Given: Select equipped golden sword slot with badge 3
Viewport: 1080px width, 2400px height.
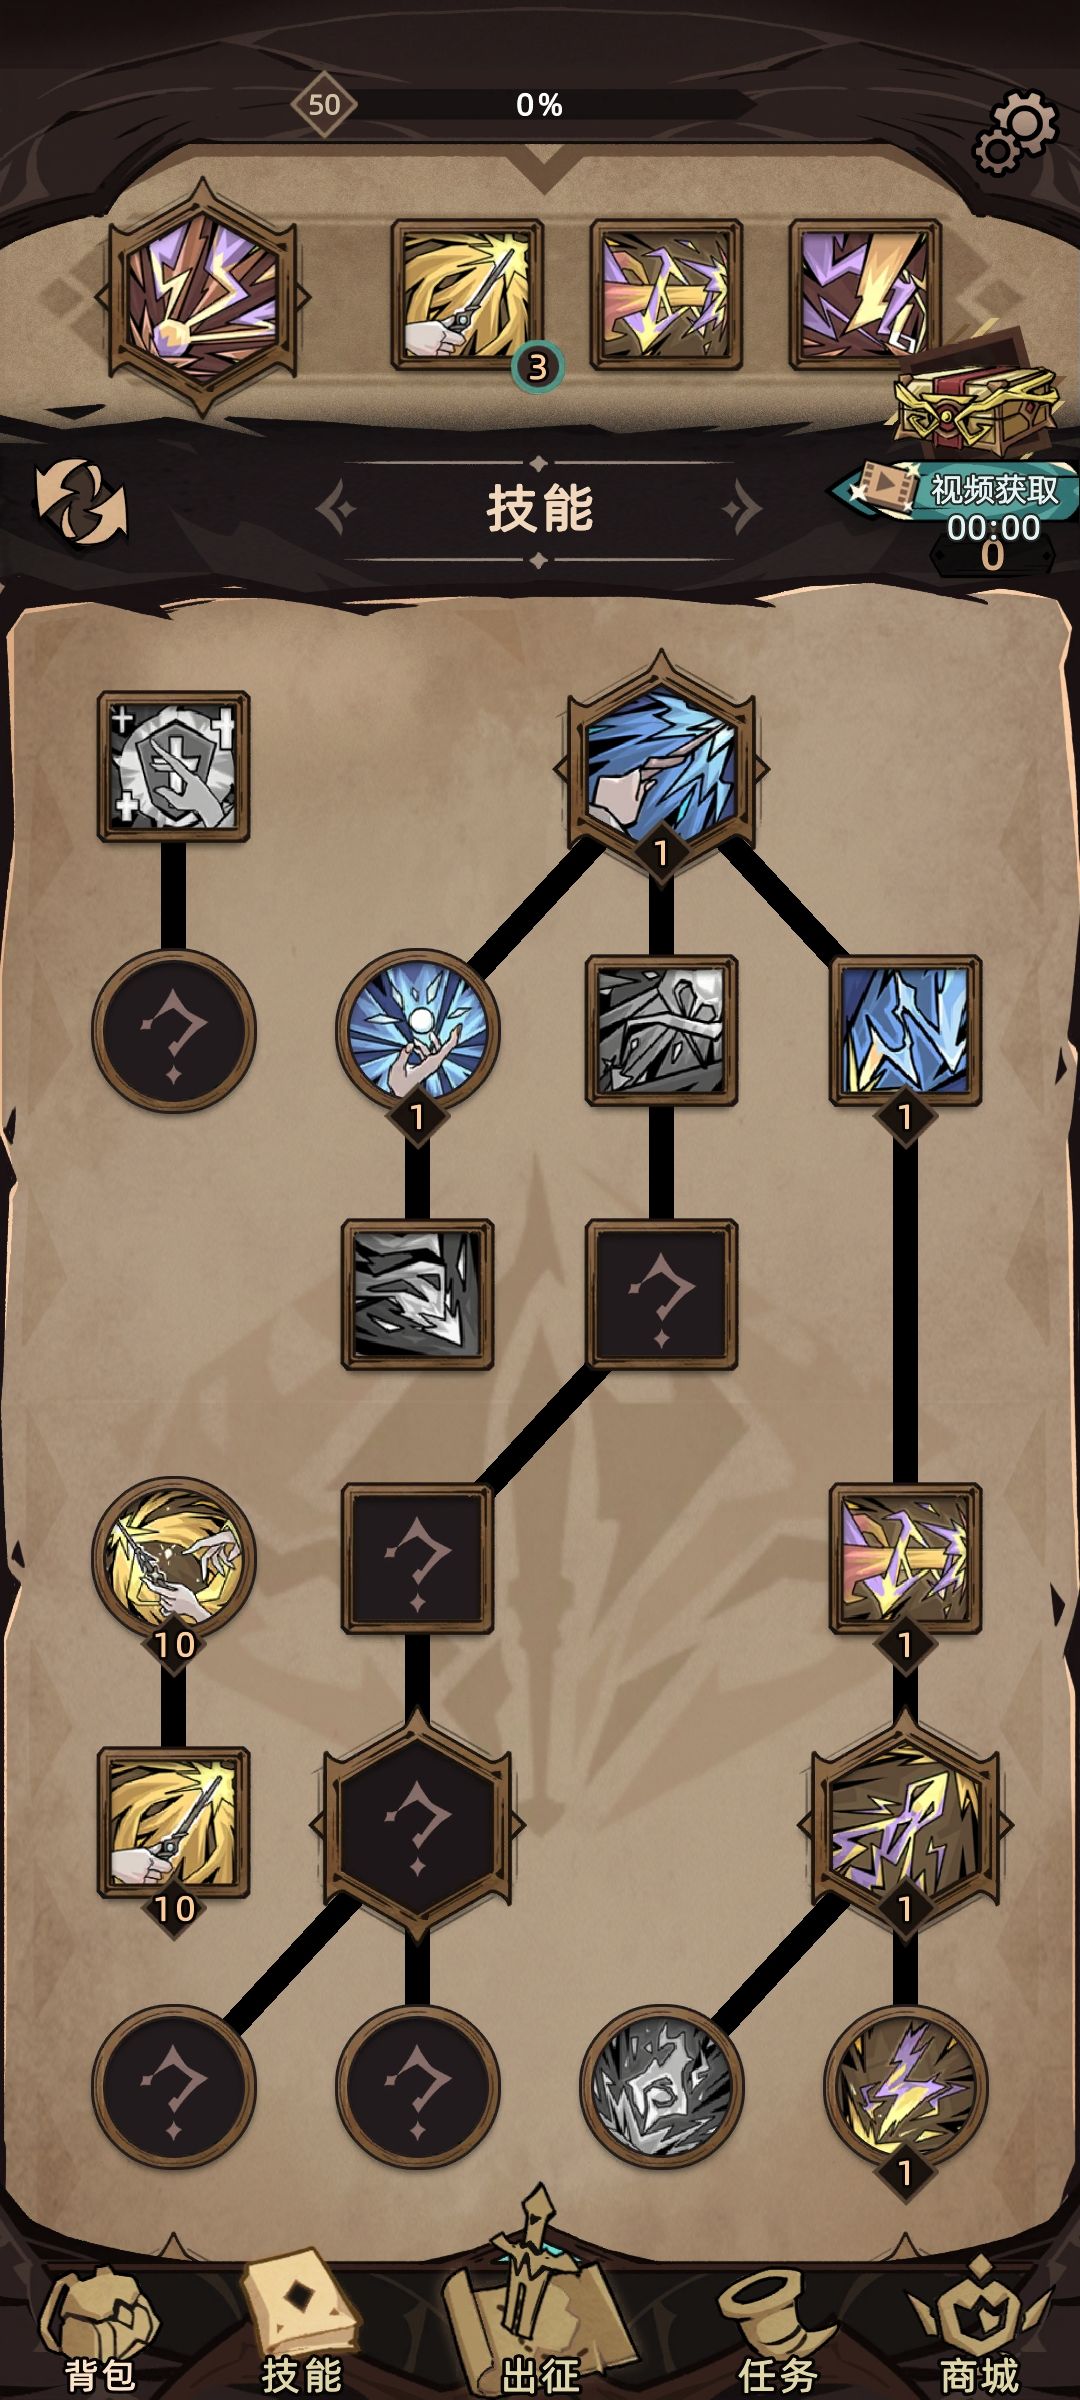Looking at the screenshot, I should click(x=467, y=295).
